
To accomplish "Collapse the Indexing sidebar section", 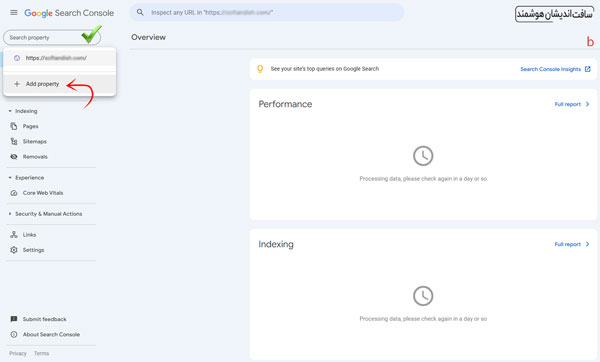I will click(x=23, y=111).
